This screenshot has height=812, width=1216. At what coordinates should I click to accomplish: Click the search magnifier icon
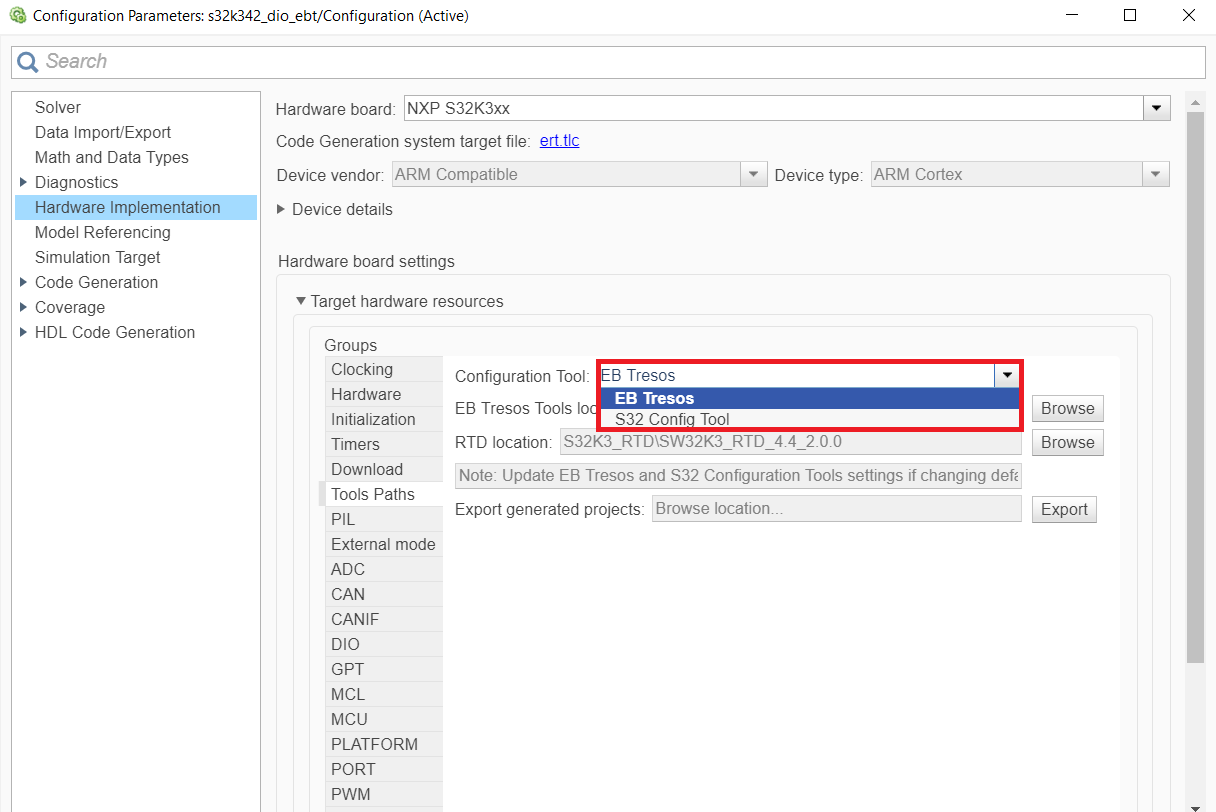[x=27, y=62]
